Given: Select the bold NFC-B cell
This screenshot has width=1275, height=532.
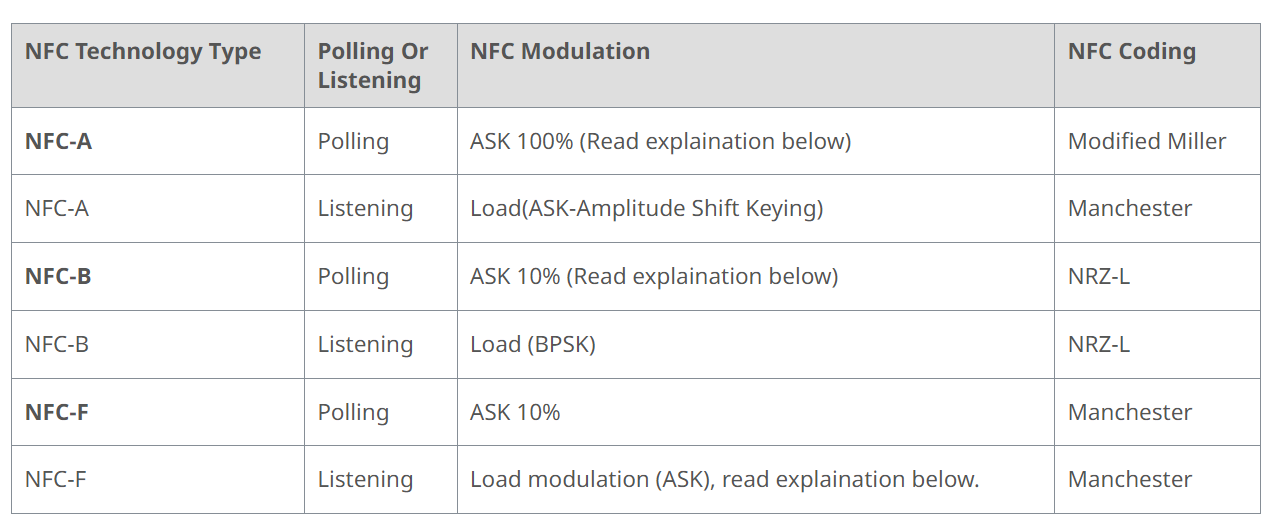Looking at the screenshot, I should 58,277.
